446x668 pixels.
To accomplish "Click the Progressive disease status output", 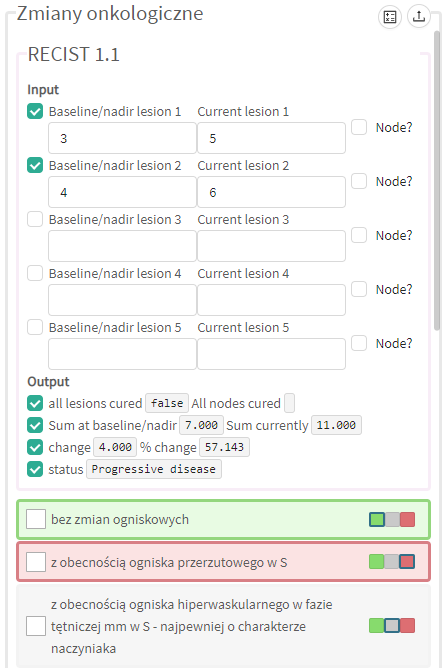I will point(154,469).
